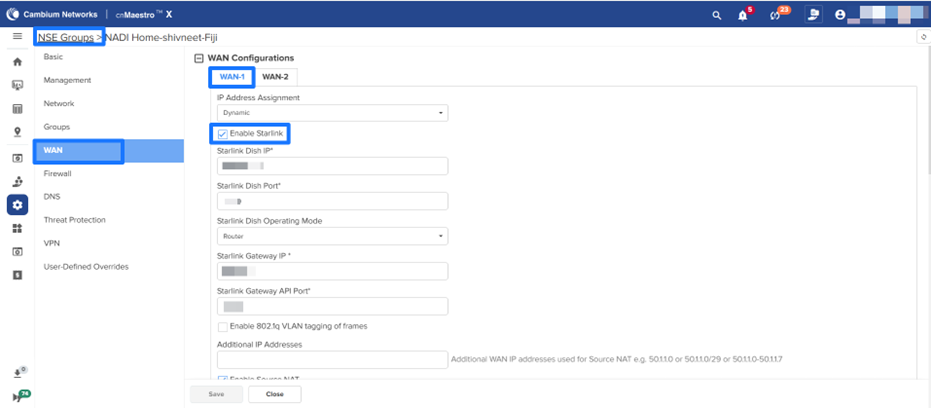Switch to the WAN-2 tab
Image resolution: width=931 pixels, height=408 pixels.
click(275, 77)
